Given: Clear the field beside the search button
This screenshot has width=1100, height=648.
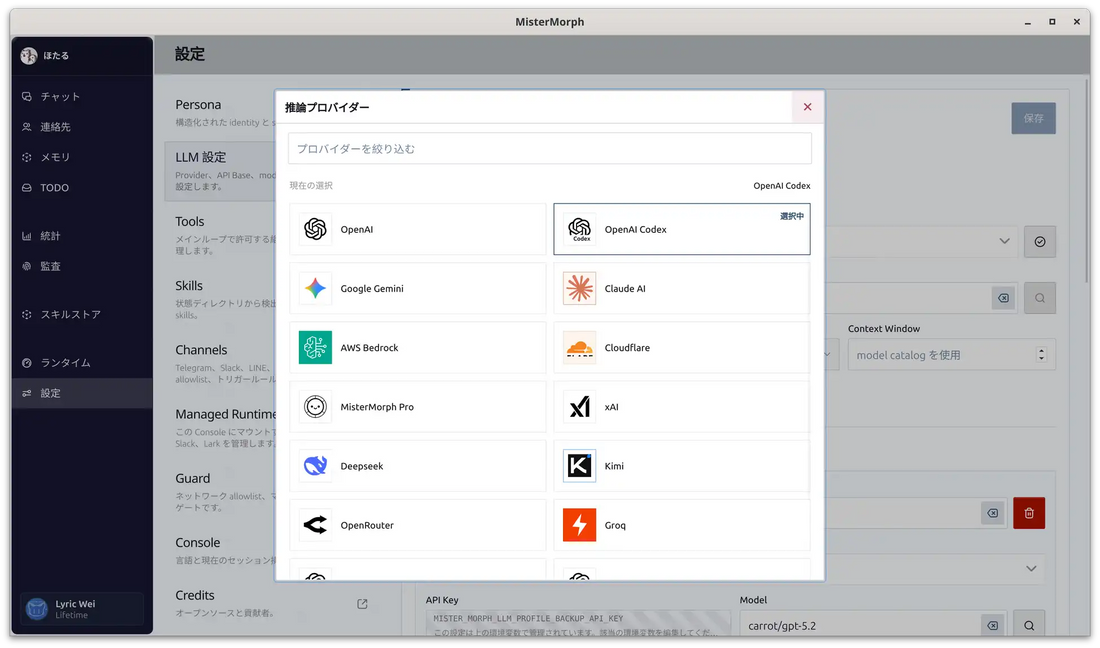Looking at the screenshot, I should 1004,298.
